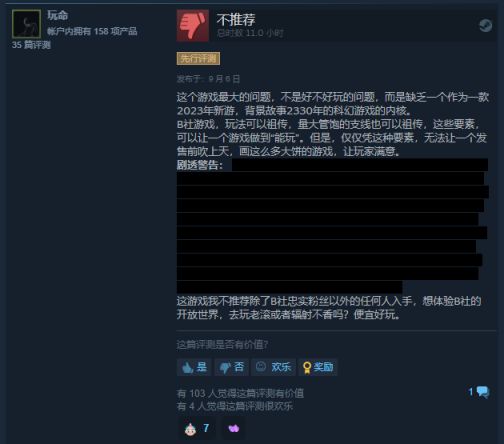The image size is (504, 444).
Task: Open the 35 reviews link
Action: [x=31, y=45]
